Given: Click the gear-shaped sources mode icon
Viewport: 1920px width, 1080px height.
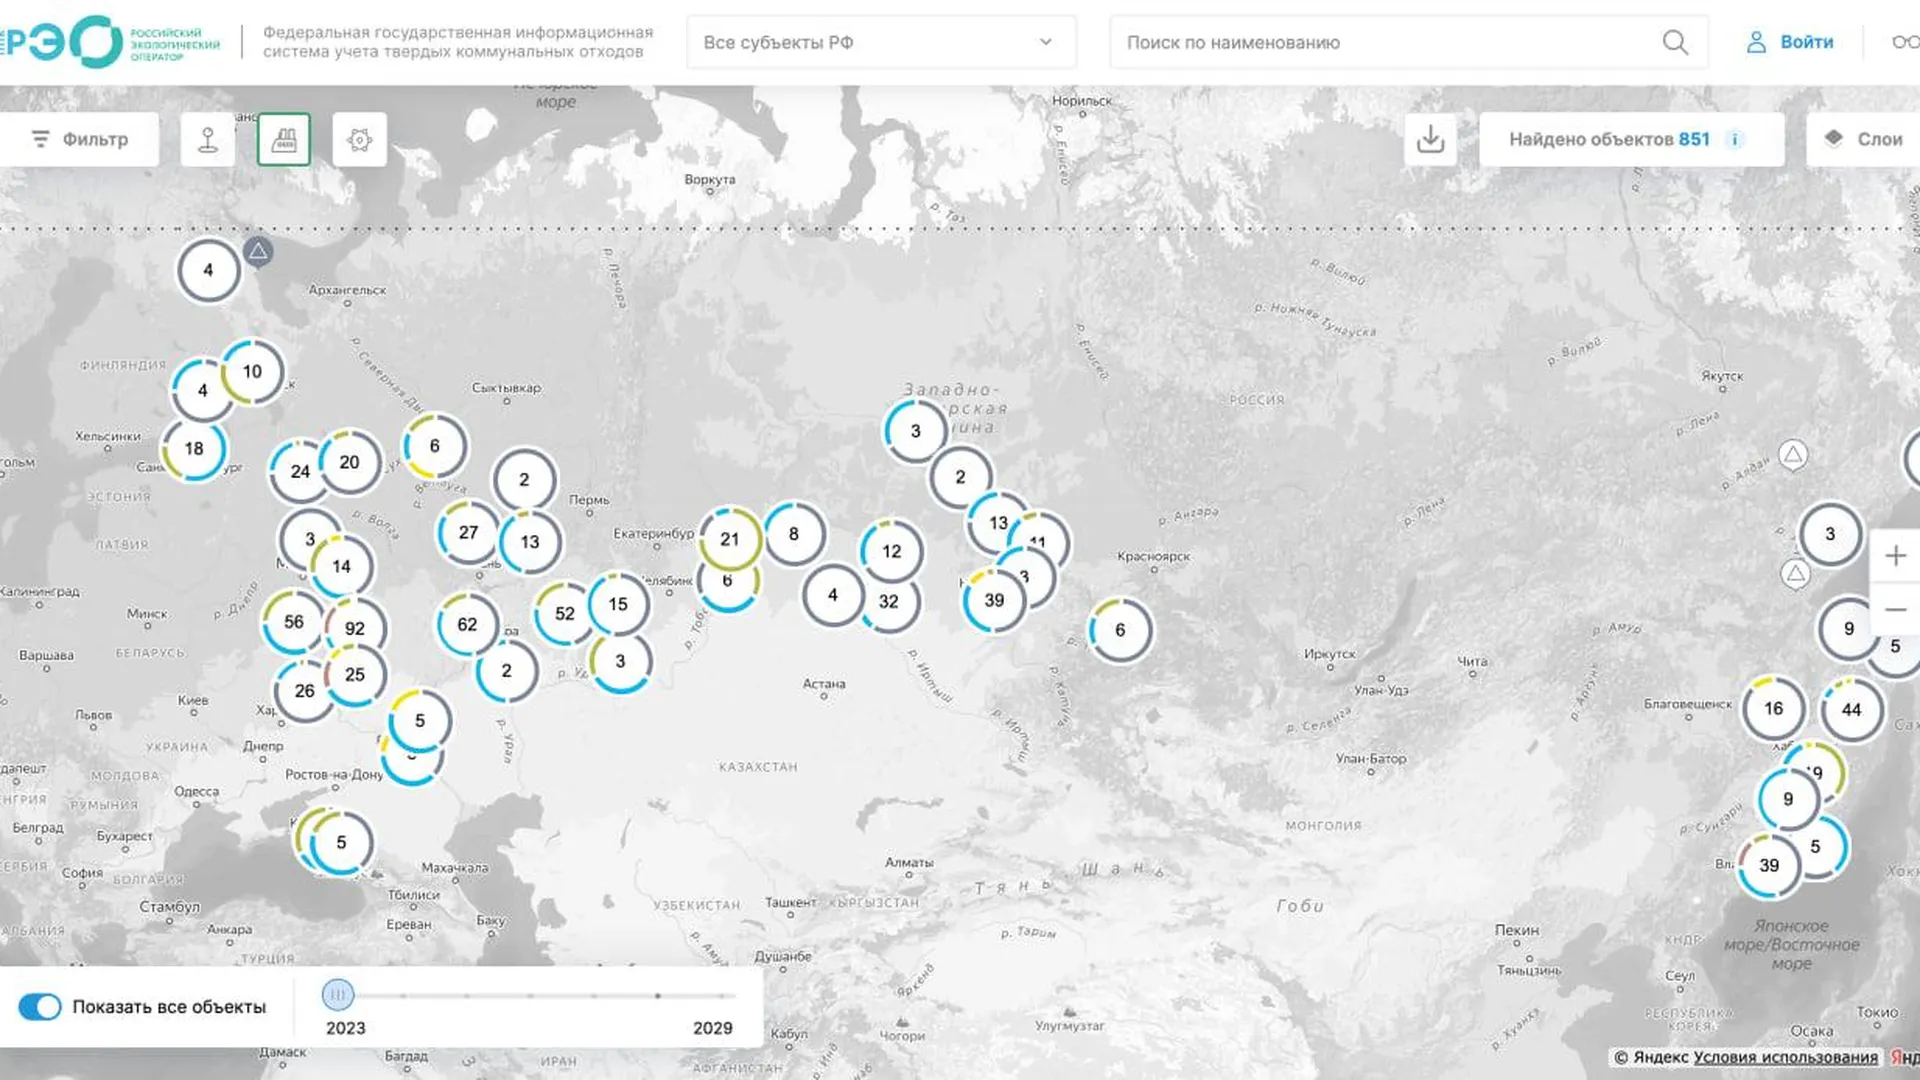Looking at the screenshot, I should (x=360, y=139).
